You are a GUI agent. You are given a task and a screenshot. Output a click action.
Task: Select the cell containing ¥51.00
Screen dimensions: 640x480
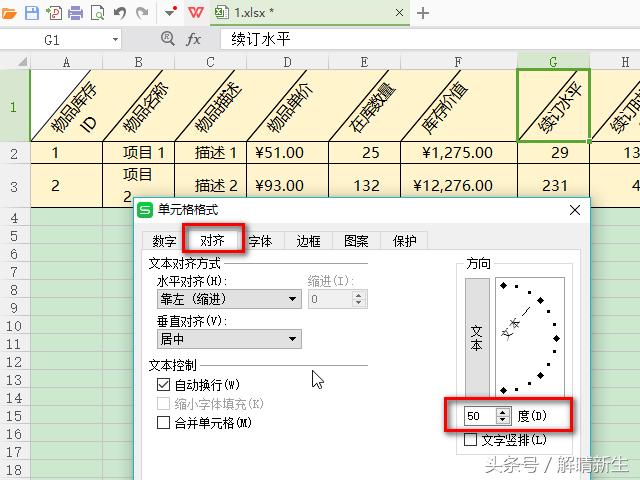coord(287,153)
